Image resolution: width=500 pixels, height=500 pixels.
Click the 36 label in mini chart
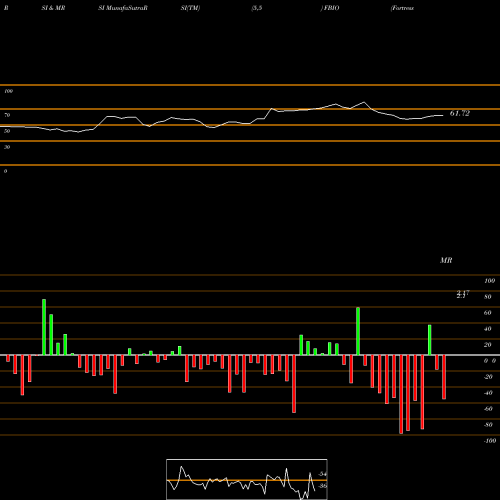coord(323,486)
